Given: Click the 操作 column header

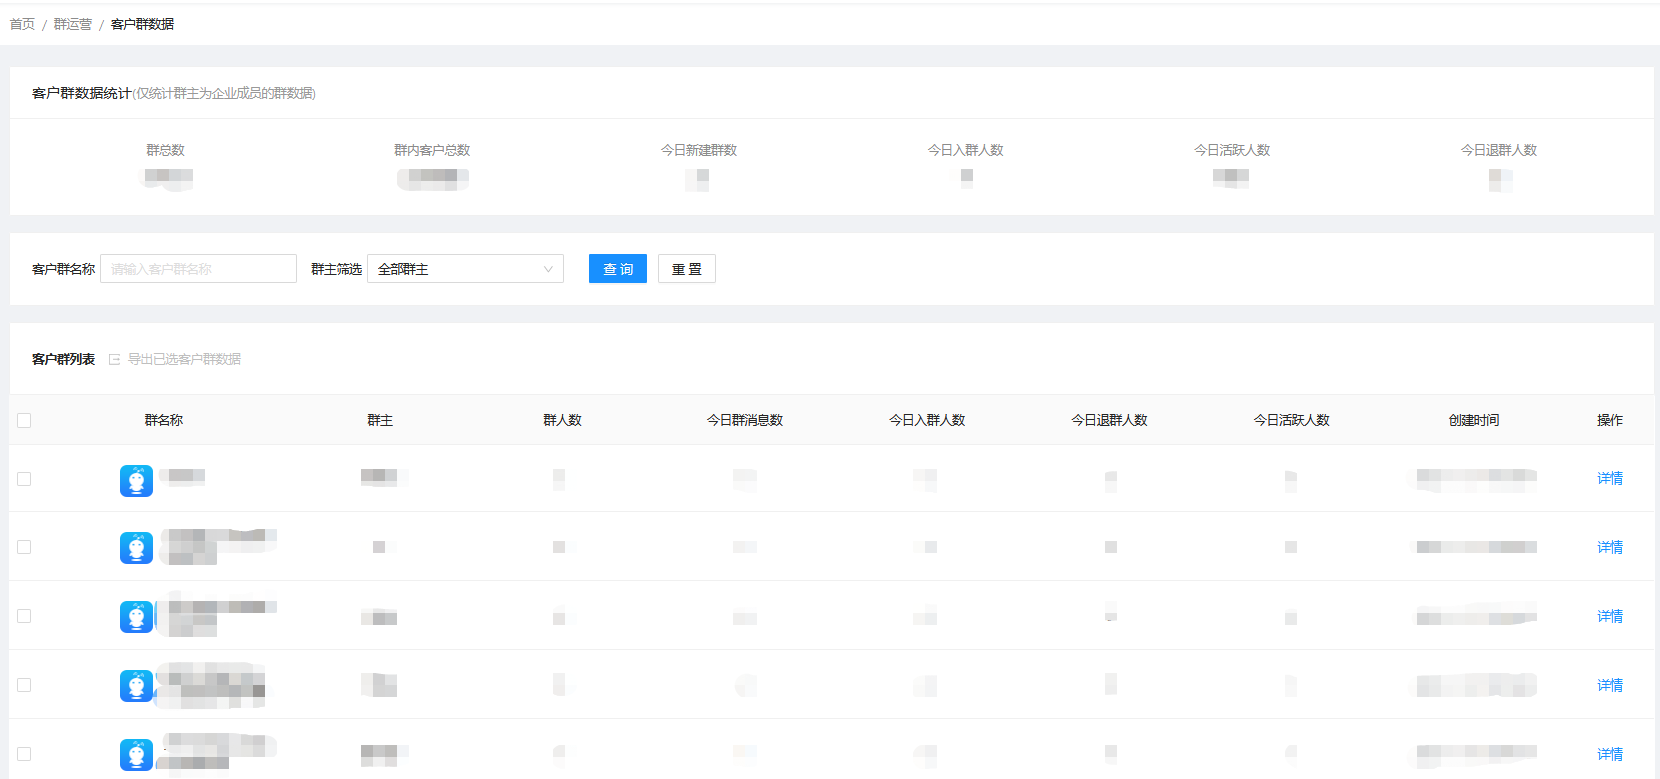Looking at the screenshot, I should pyautogui.click(x=1610, y=420).
